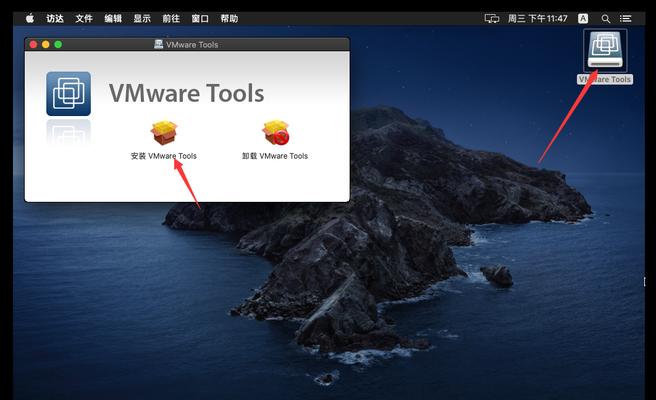The width and height of the screenshot is (656, 400).
Task: Open Spotlight search magnifier icon
Action: coord(605,18)
